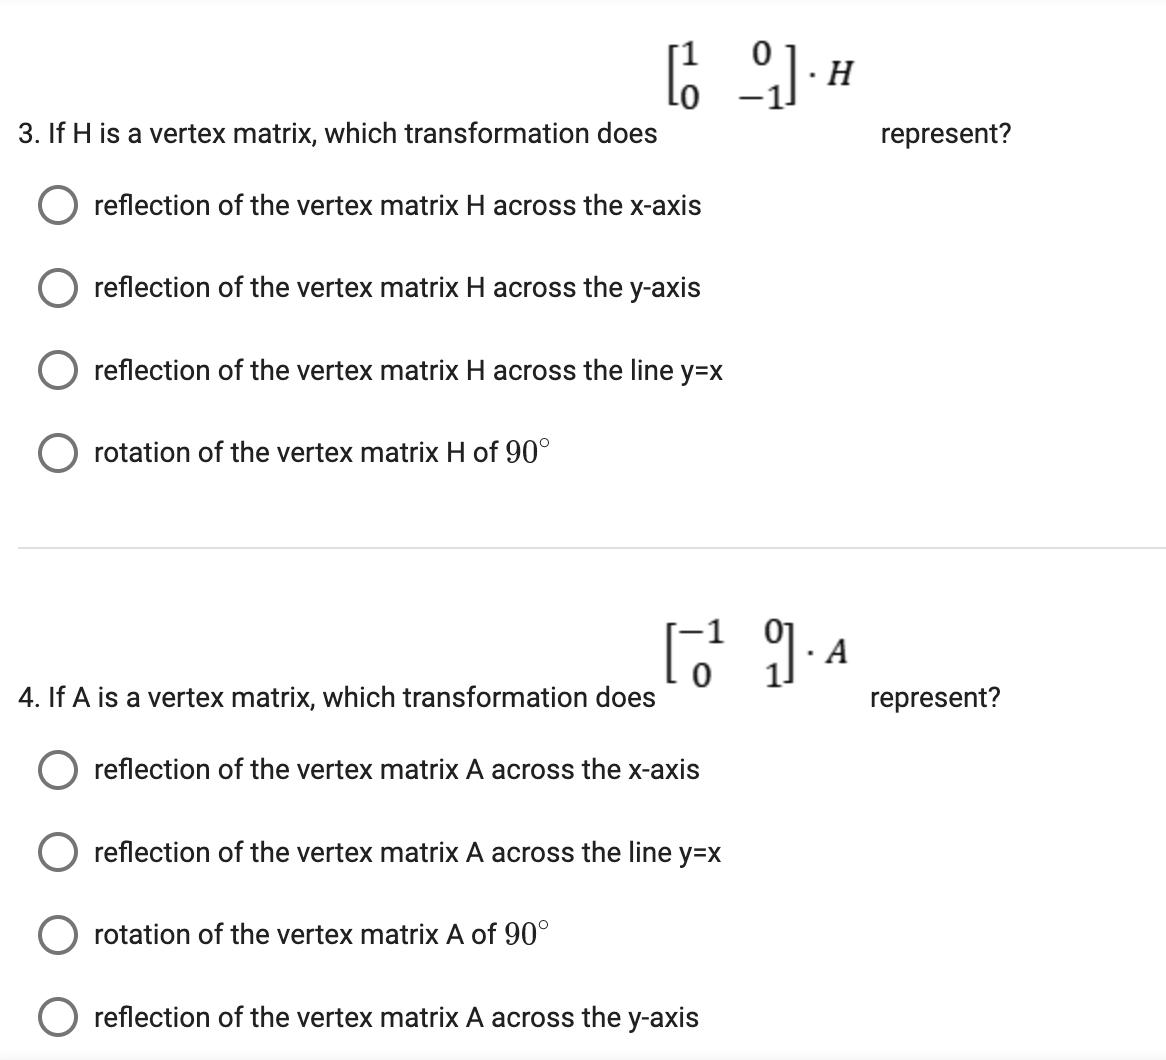
Task: Select reflection of A across line y=x
Action: coord(57,853)
